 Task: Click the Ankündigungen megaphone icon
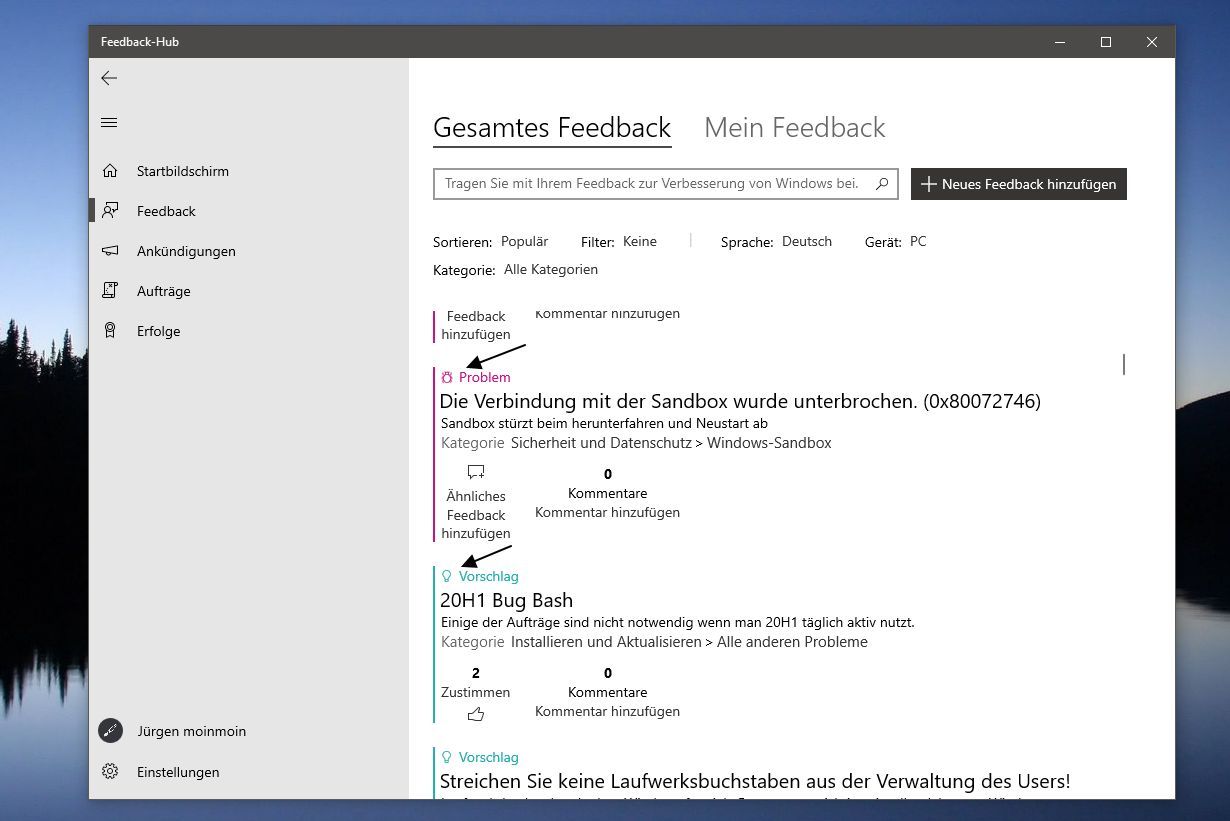coord(110,251)
